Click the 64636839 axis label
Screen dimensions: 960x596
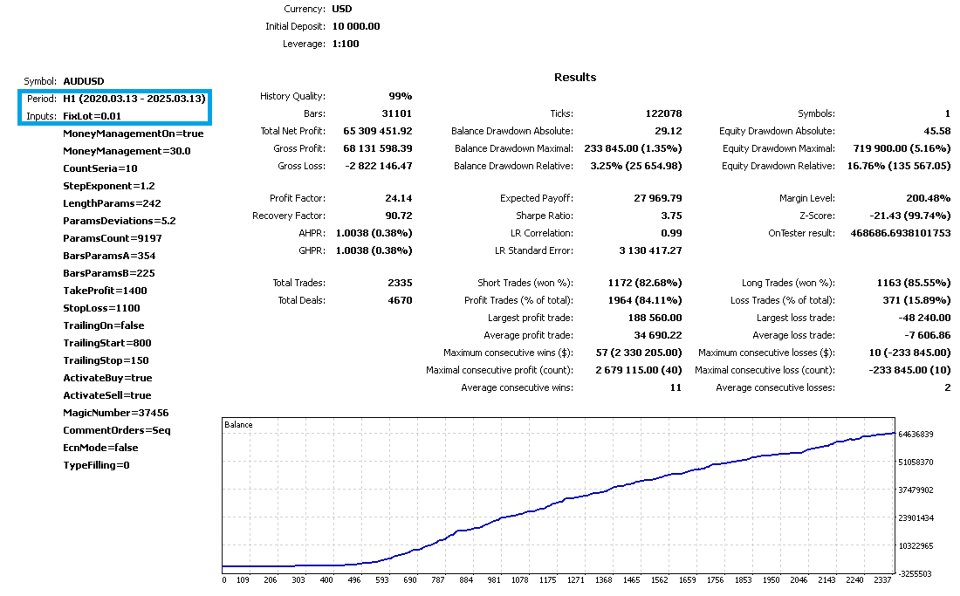tap(915, 434)
